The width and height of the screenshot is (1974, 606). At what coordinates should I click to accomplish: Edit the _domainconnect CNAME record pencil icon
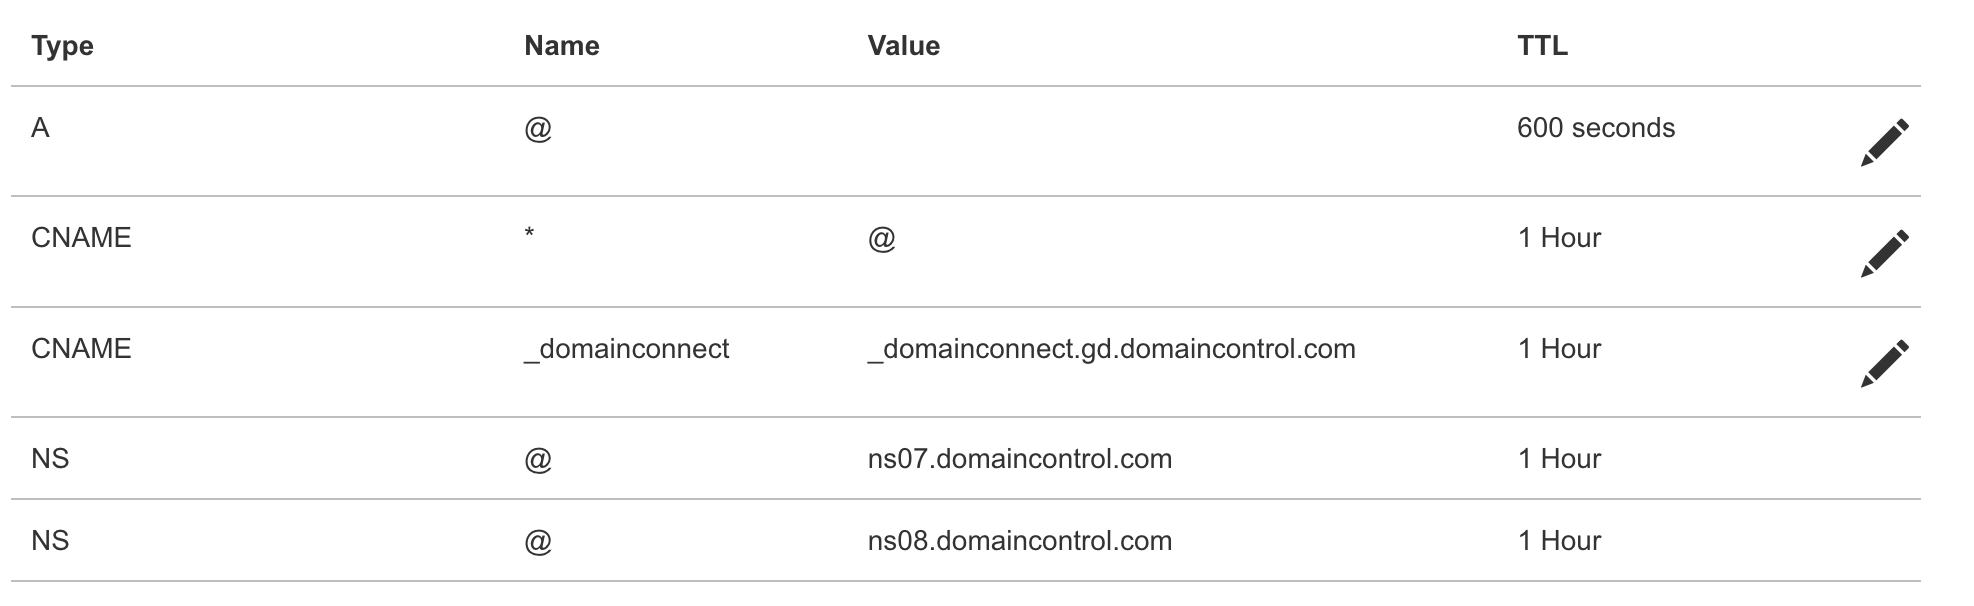tap(1884, 363)
